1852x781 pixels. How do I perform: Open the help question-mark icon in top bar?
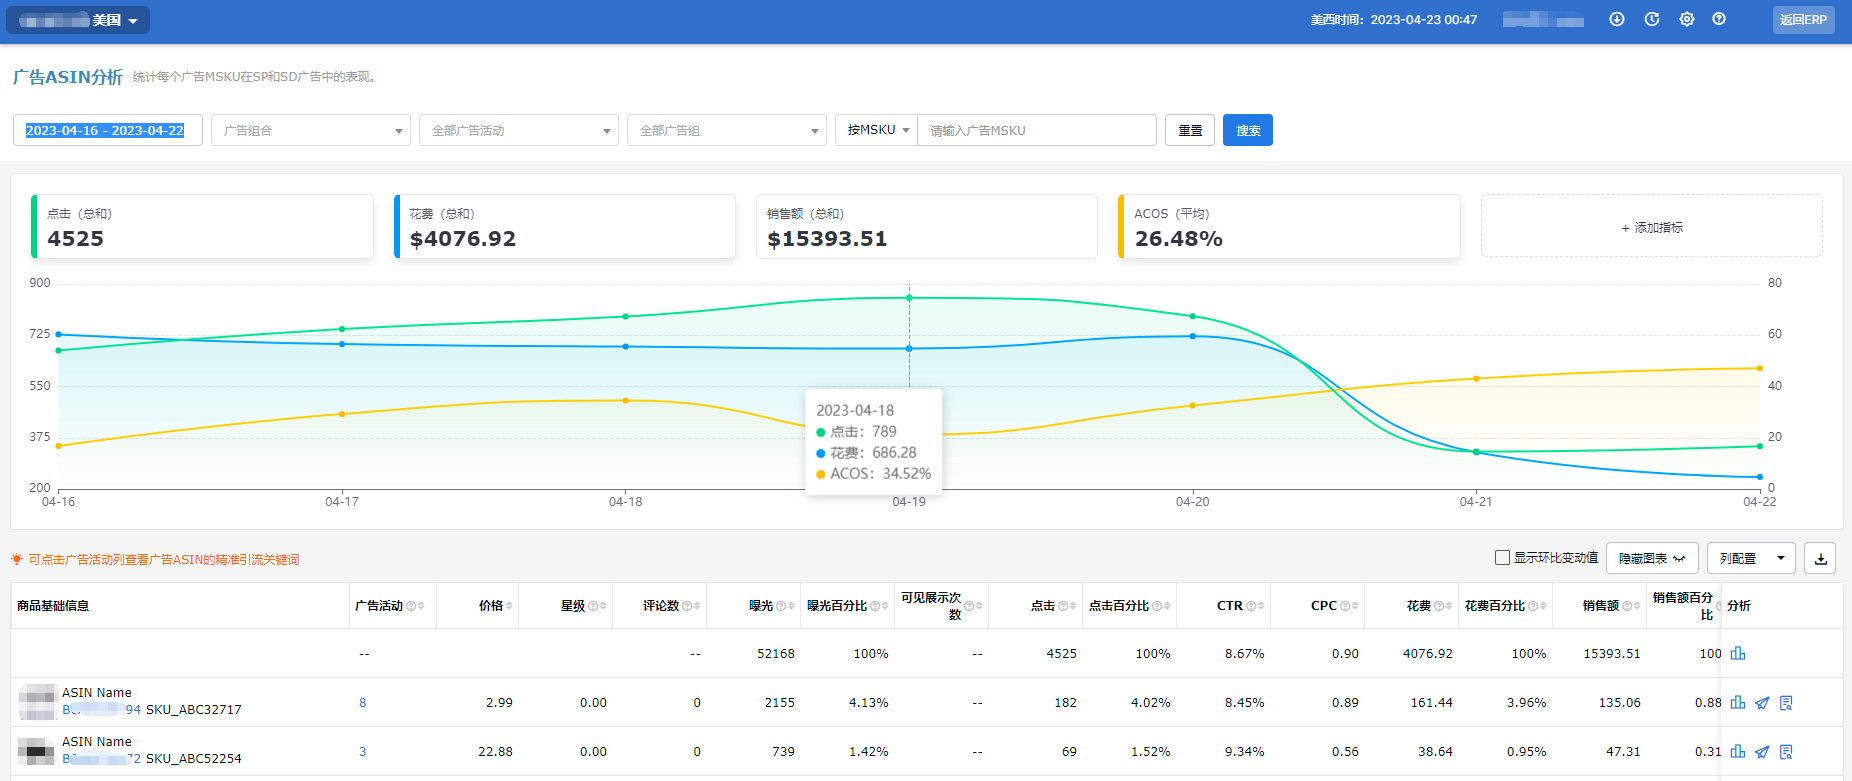click(1719, 19)
